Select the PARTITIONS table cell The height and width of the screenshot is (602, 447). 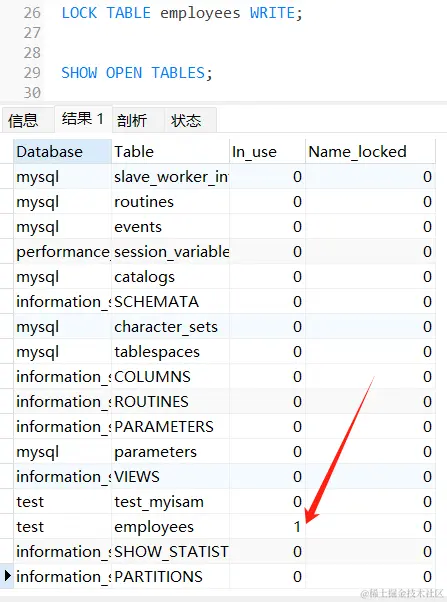click(x=171, y=576)
